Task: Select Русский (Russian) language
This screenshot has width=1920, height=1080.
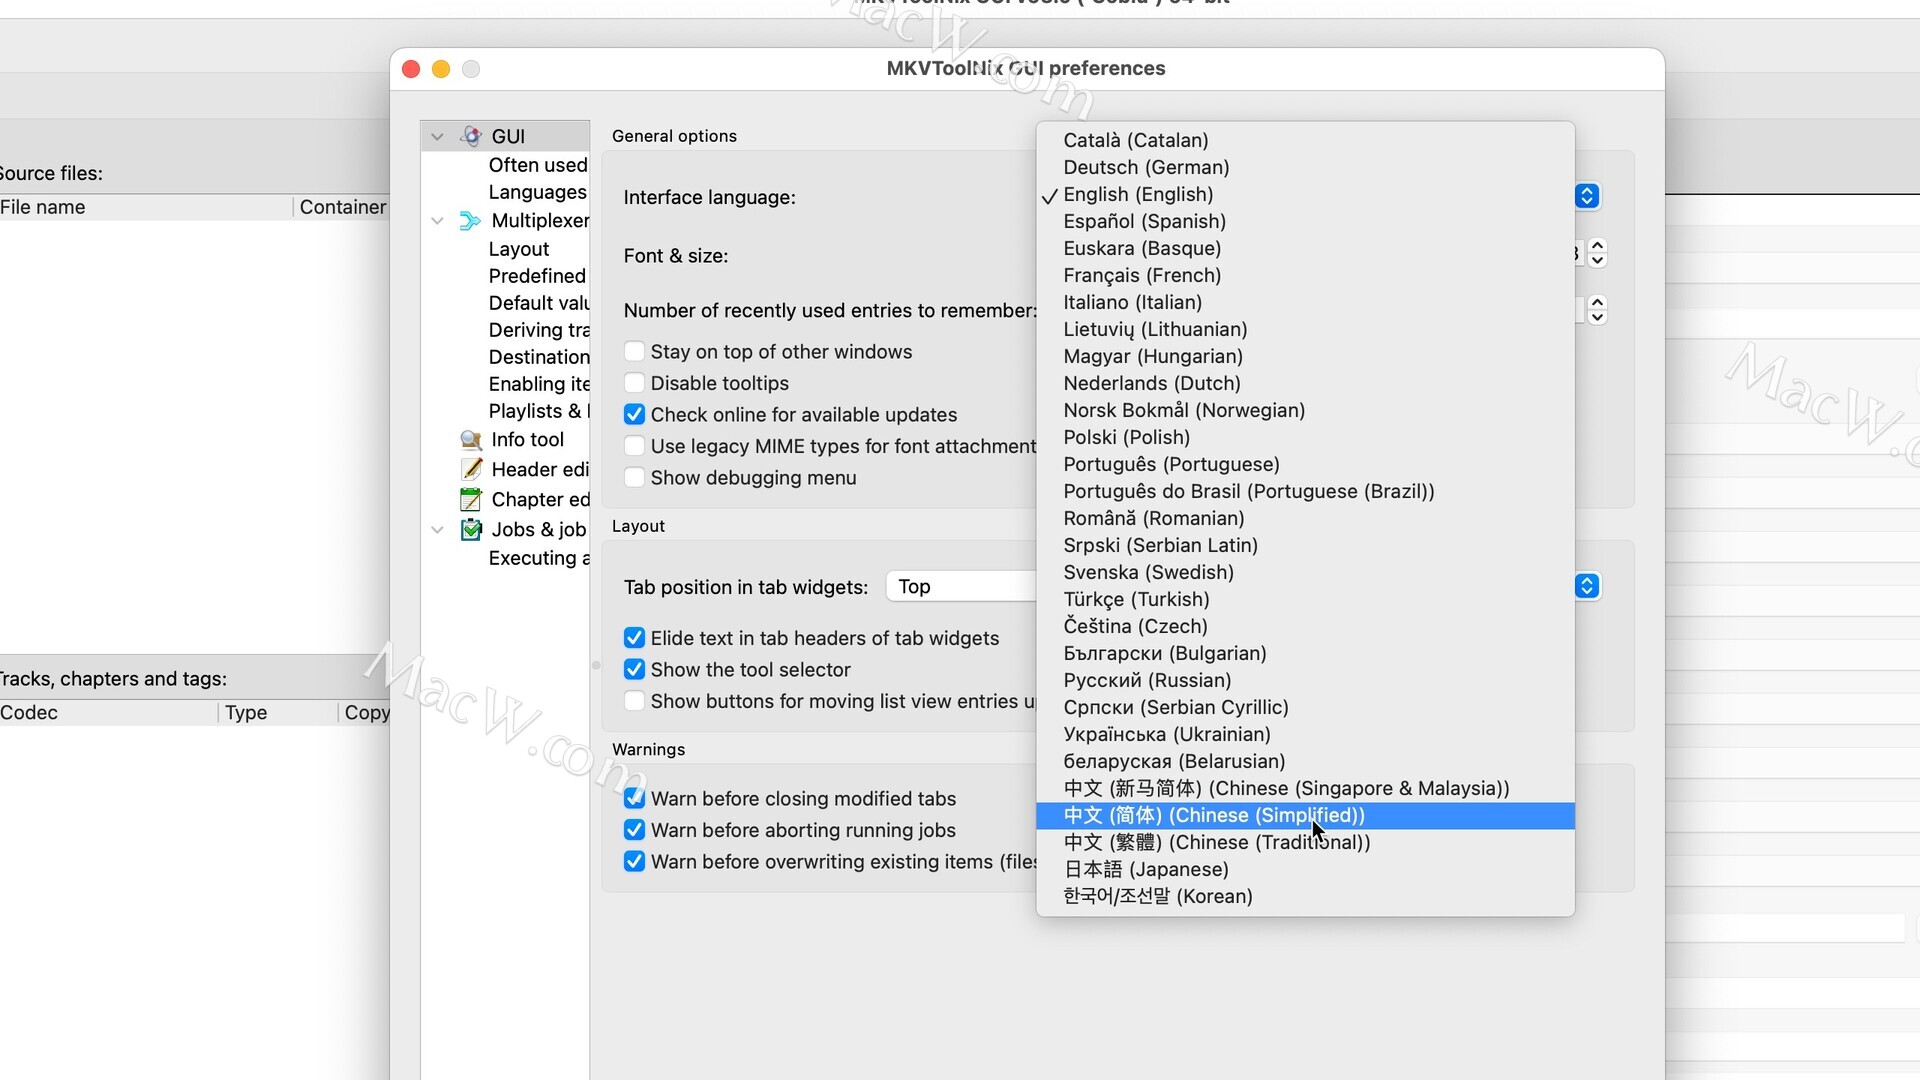Action: 1305,680
